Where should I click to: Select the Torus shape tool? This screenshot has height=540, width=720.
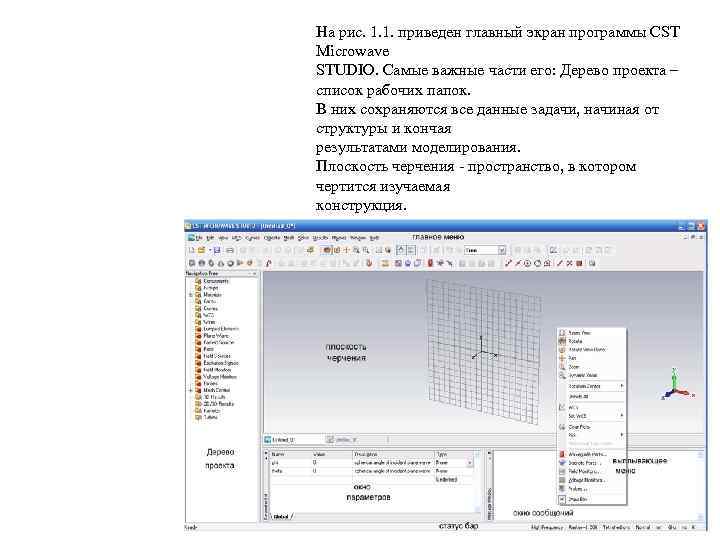(231, 263)
